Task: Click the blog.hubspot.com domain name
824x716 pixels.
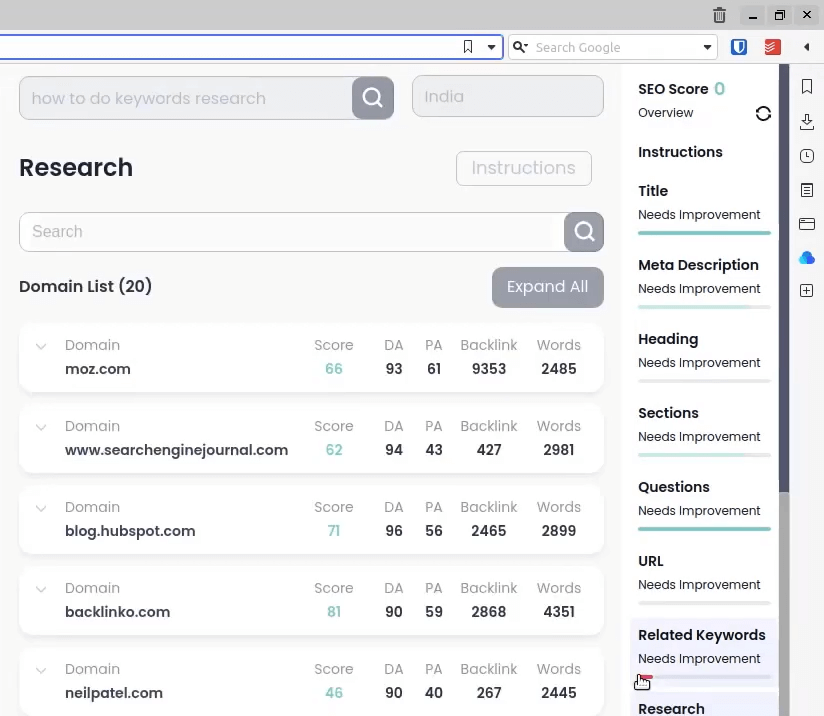Action: tap(130, 531)
